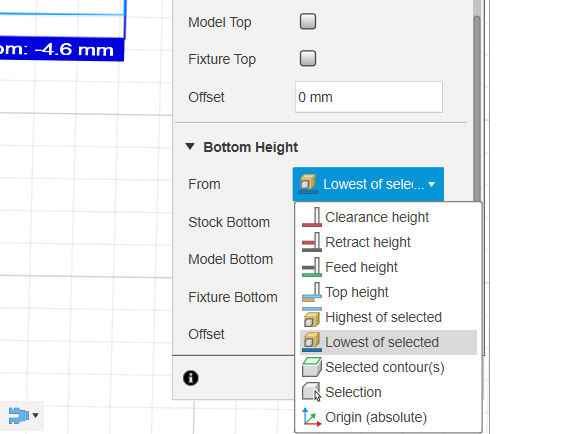The width and height of the screenshot is (566, 434).
Task: Enable the Model Top checkbox
Action: tap(308, 21)
